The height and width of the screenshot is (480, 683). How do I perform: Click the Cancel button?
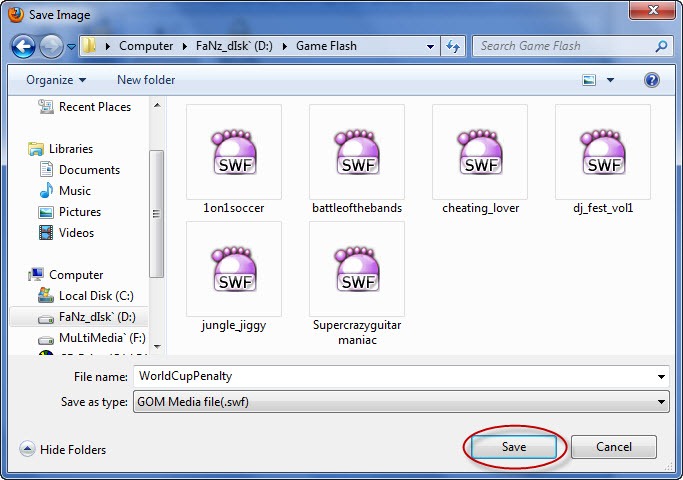tap(614, 447)
